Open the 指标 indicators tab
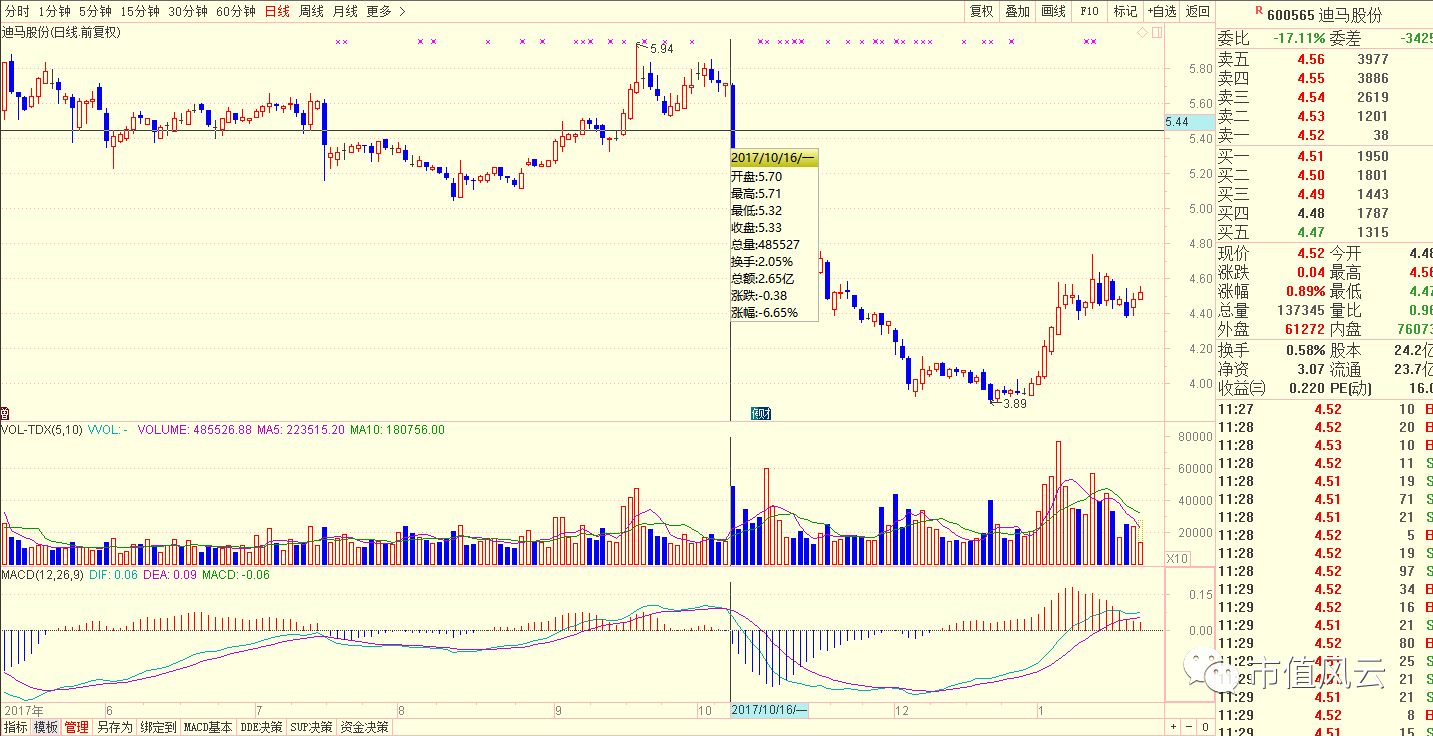Viewport: 1433px width, 736px height. 15,727
